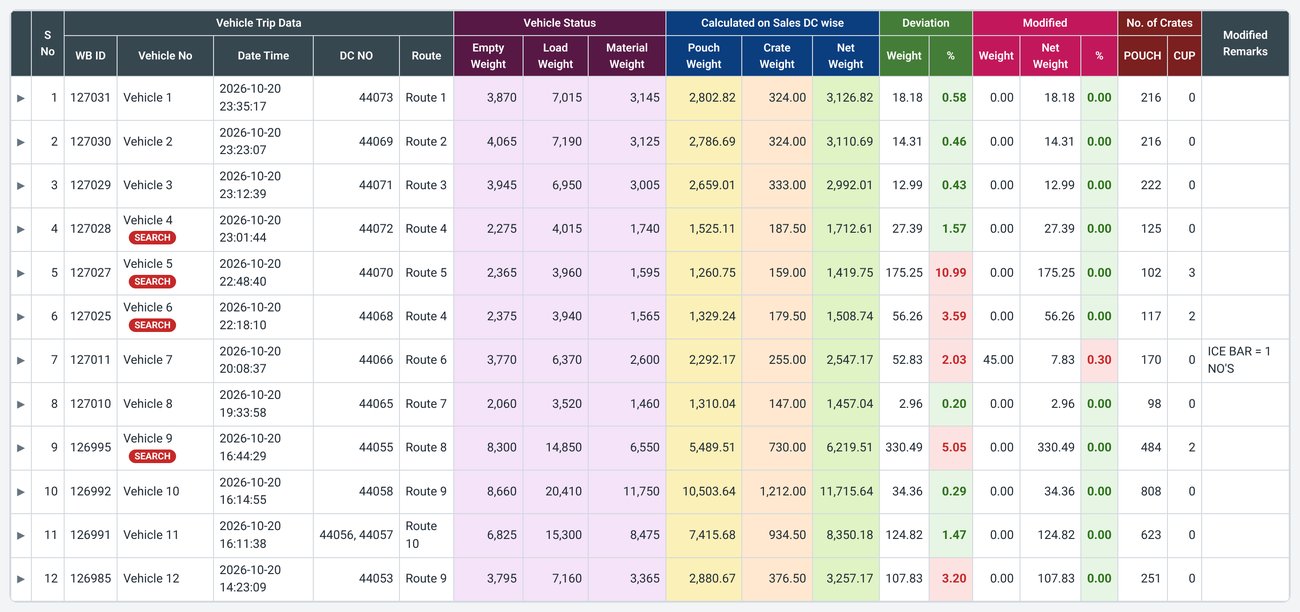Image resolution: width=1300 pixels, height=612 pixels.
Task: Expand the row for WB ID 127010
Action: 21,404
